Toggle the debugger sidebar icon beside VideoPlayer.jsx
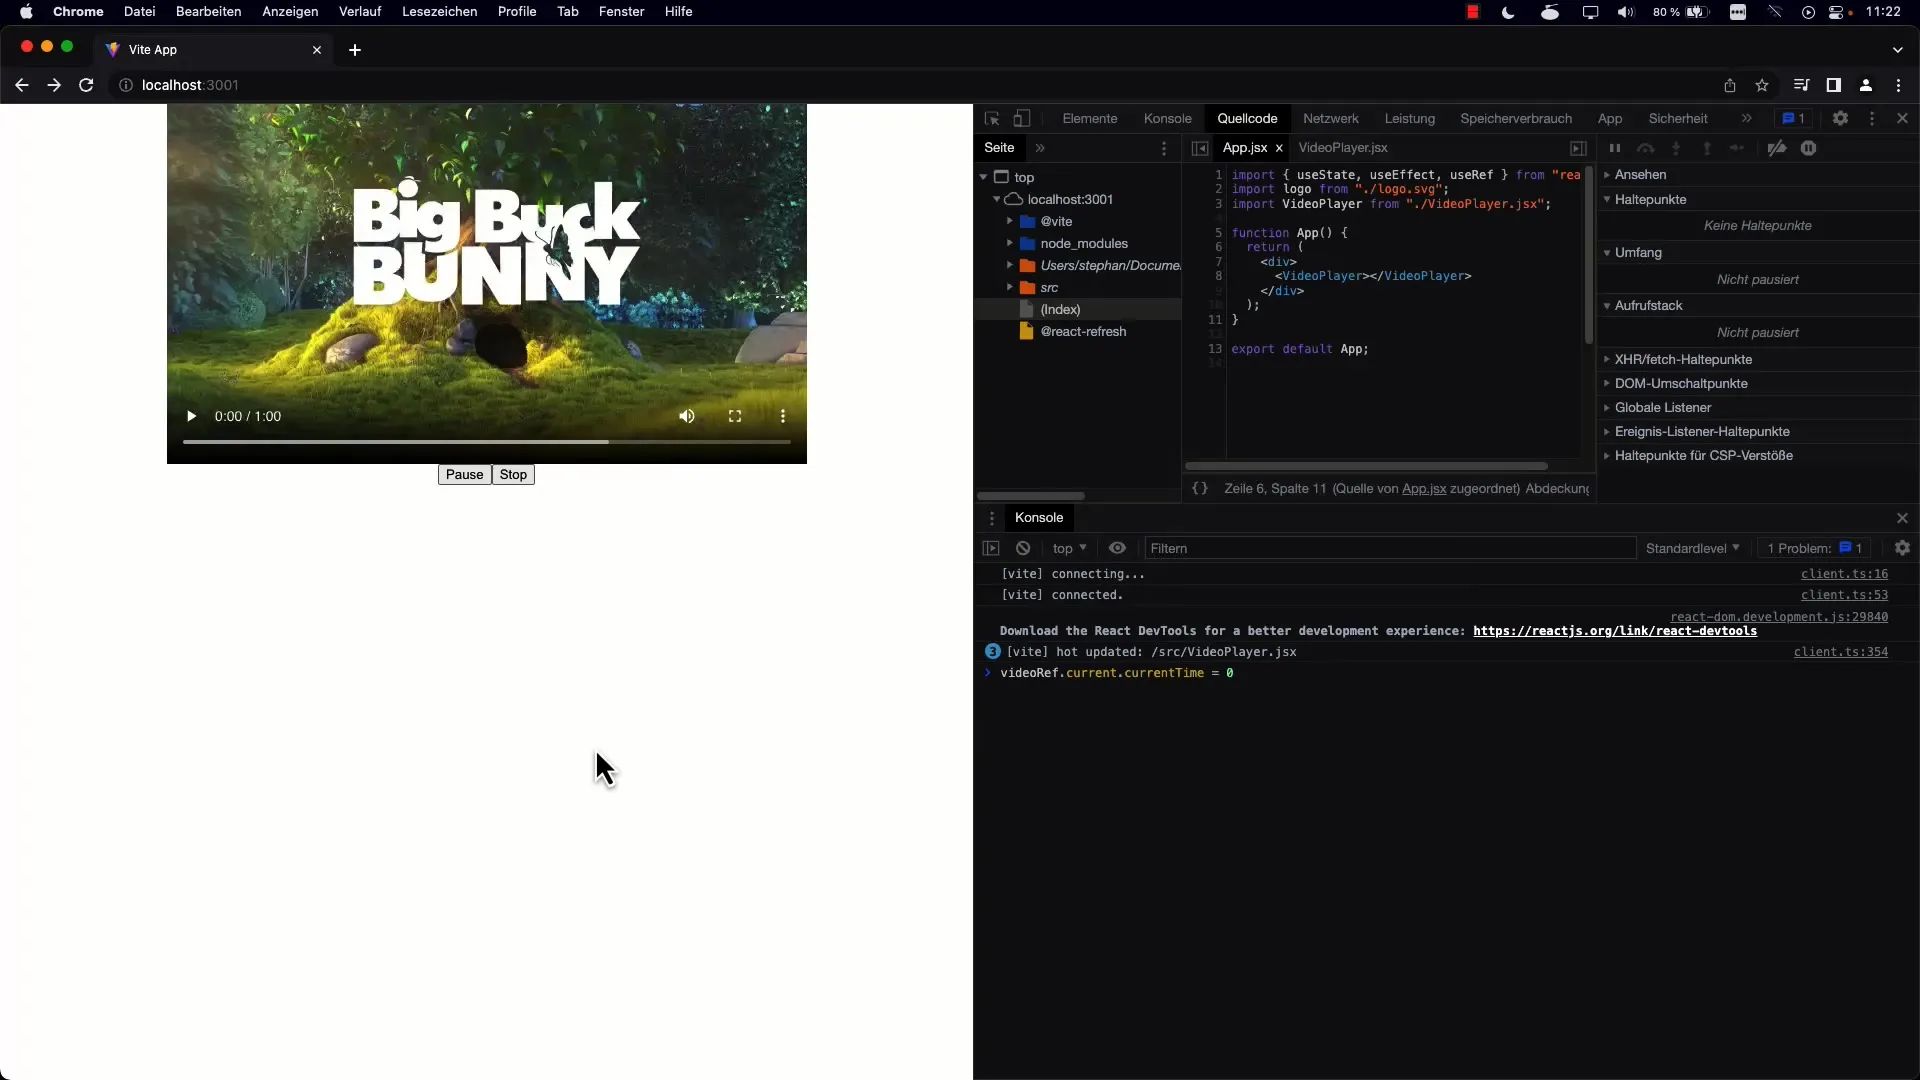 pos(1578,148)
